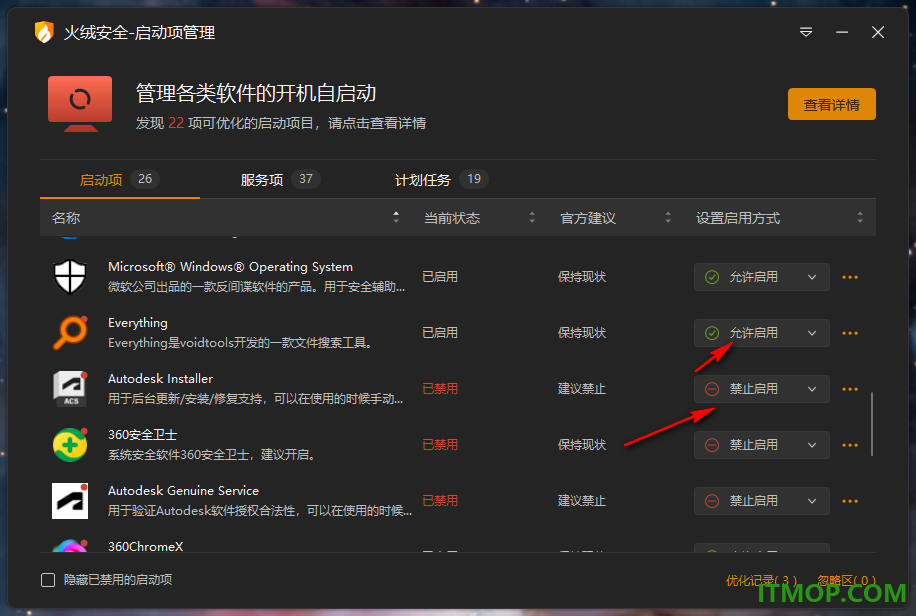Close the 火绒安全 startup manager window
916x616 pixels.
(x=878, y=32)
